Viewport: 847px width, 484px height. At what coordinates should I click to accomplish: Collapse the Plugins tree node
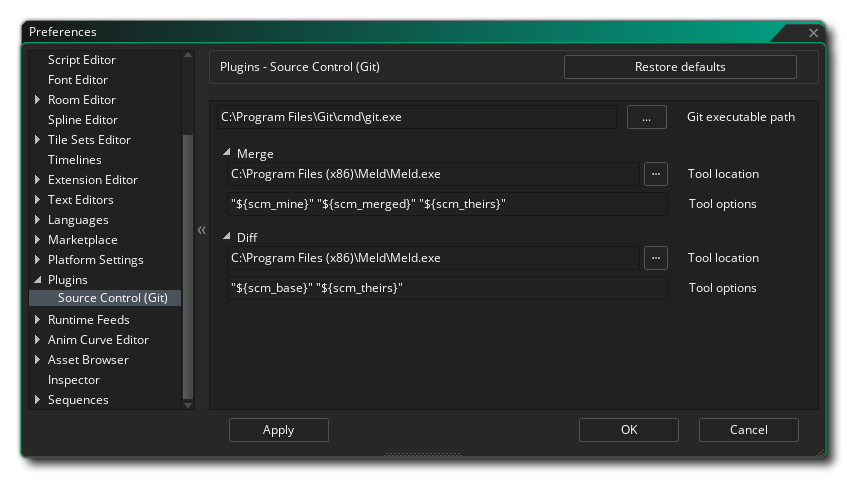(x=37, y=279)
